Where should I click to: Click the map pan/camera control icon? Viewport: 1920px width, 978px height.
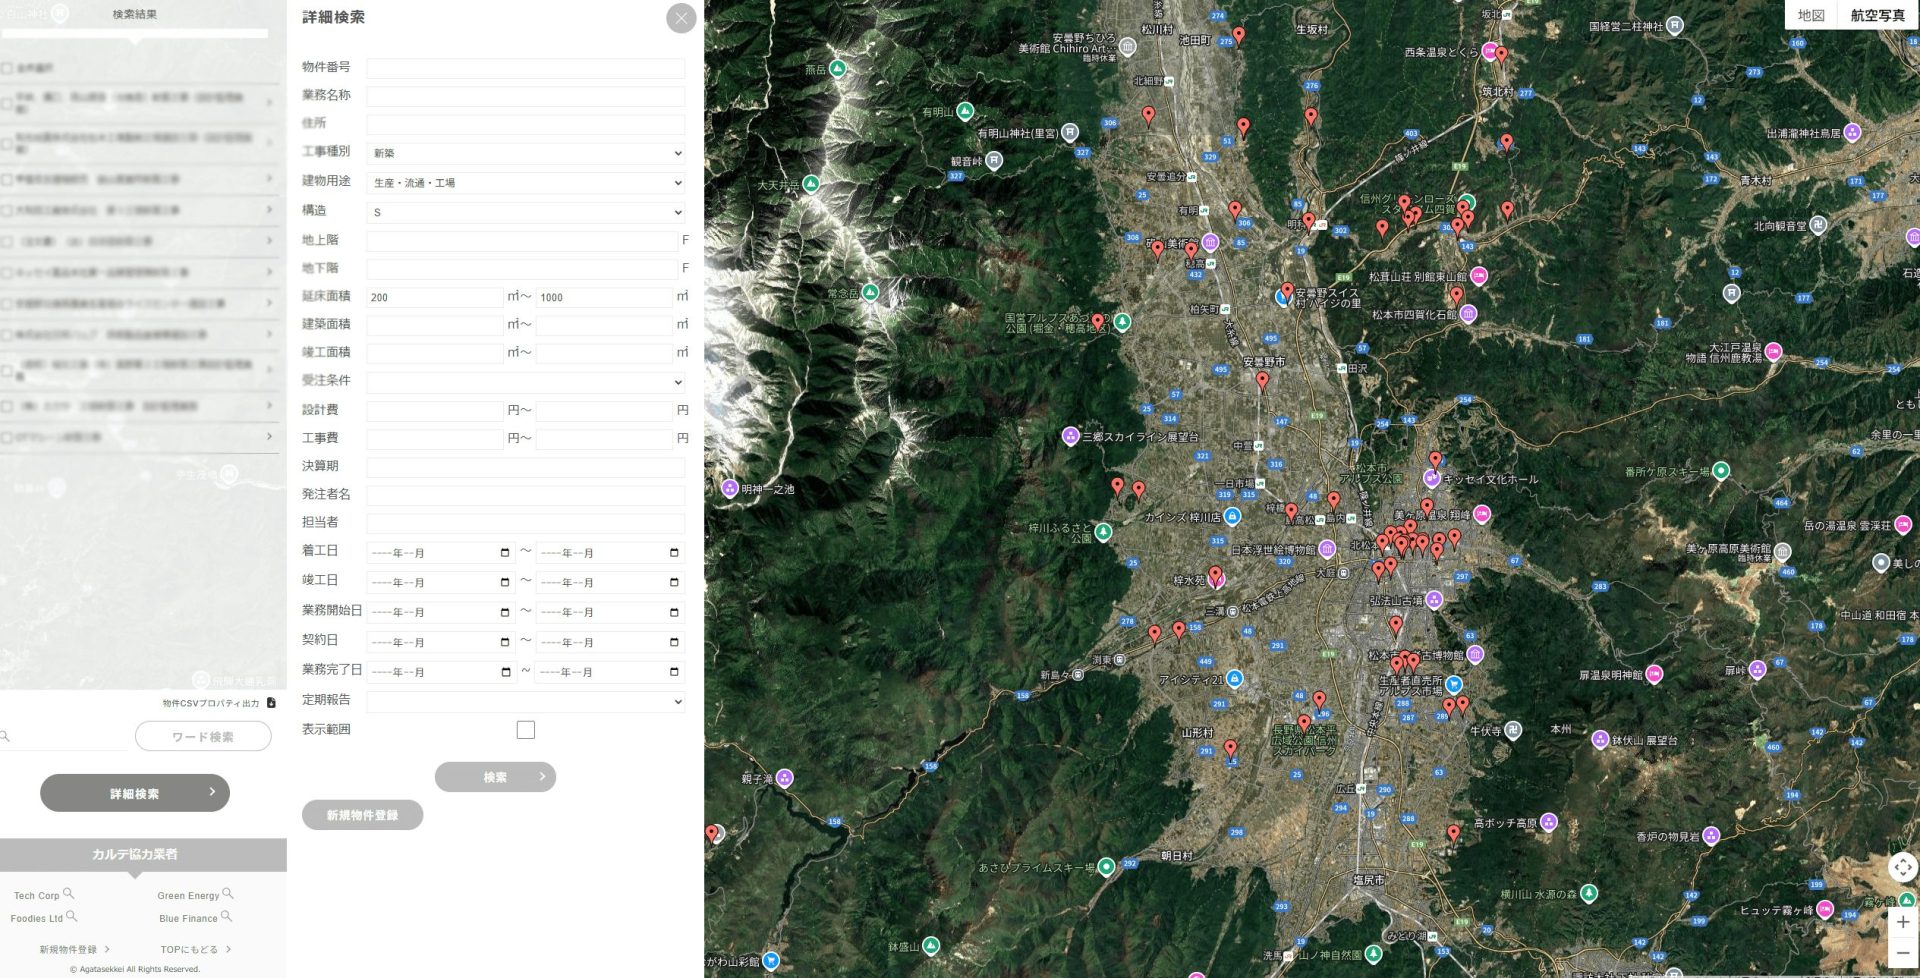(1902, 867)
